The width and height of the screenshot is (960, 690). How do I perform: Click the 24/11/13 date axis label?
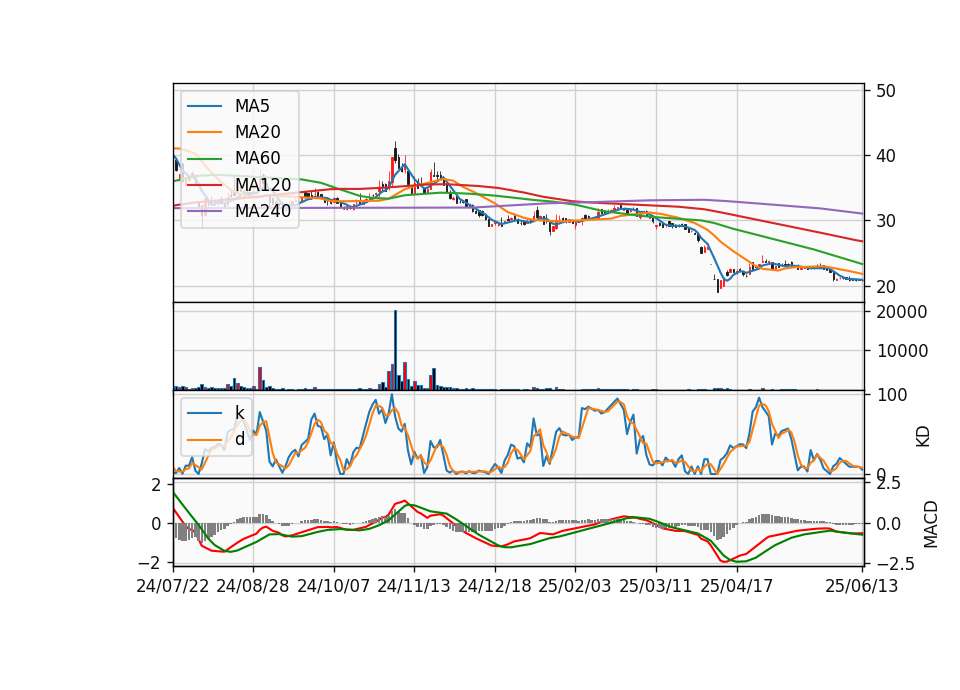coord(414,586)
